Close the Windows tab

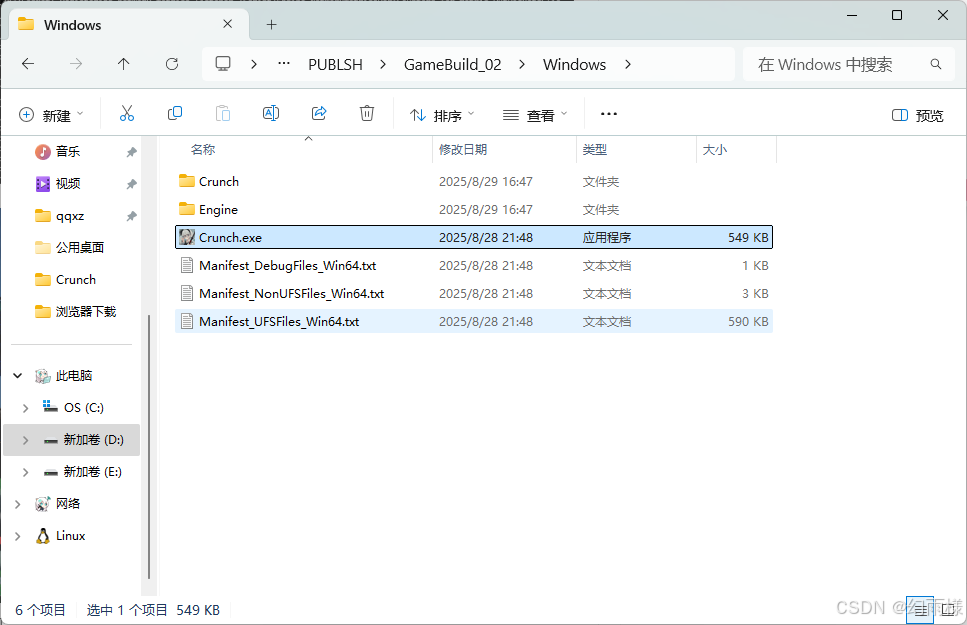point(228,24)
